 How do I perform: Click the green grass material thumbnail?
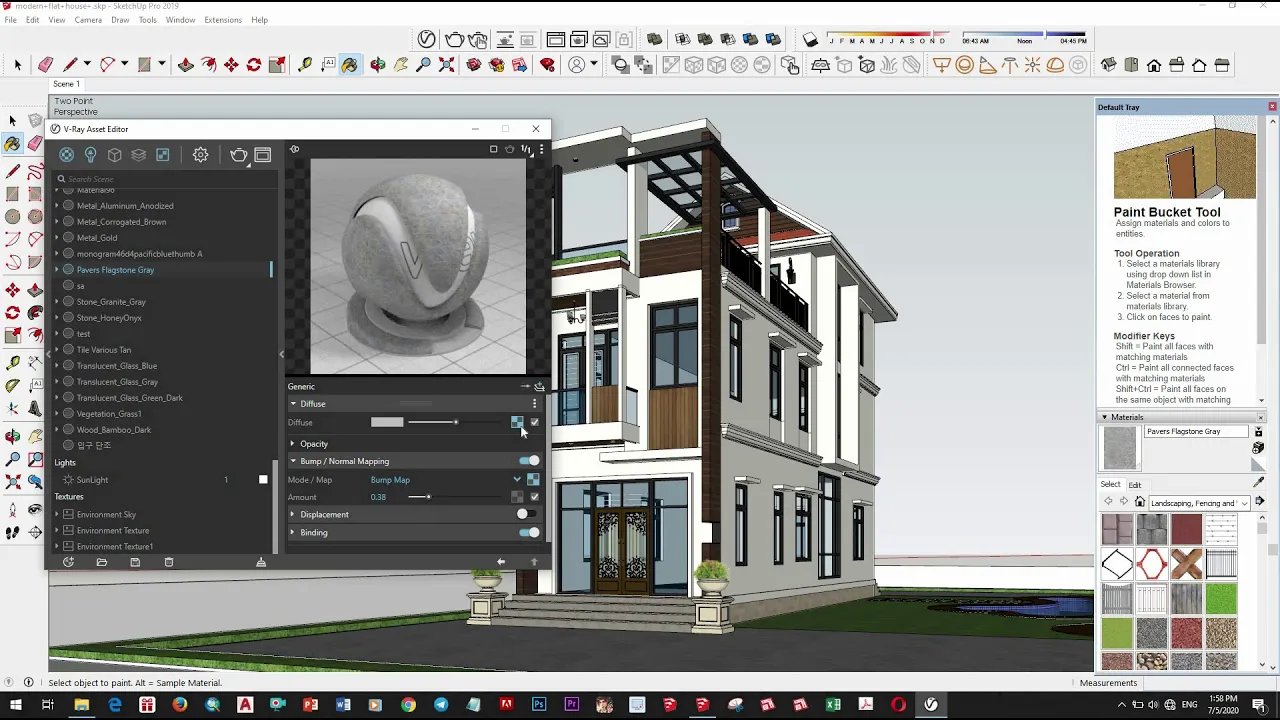tap(1220, 598)
